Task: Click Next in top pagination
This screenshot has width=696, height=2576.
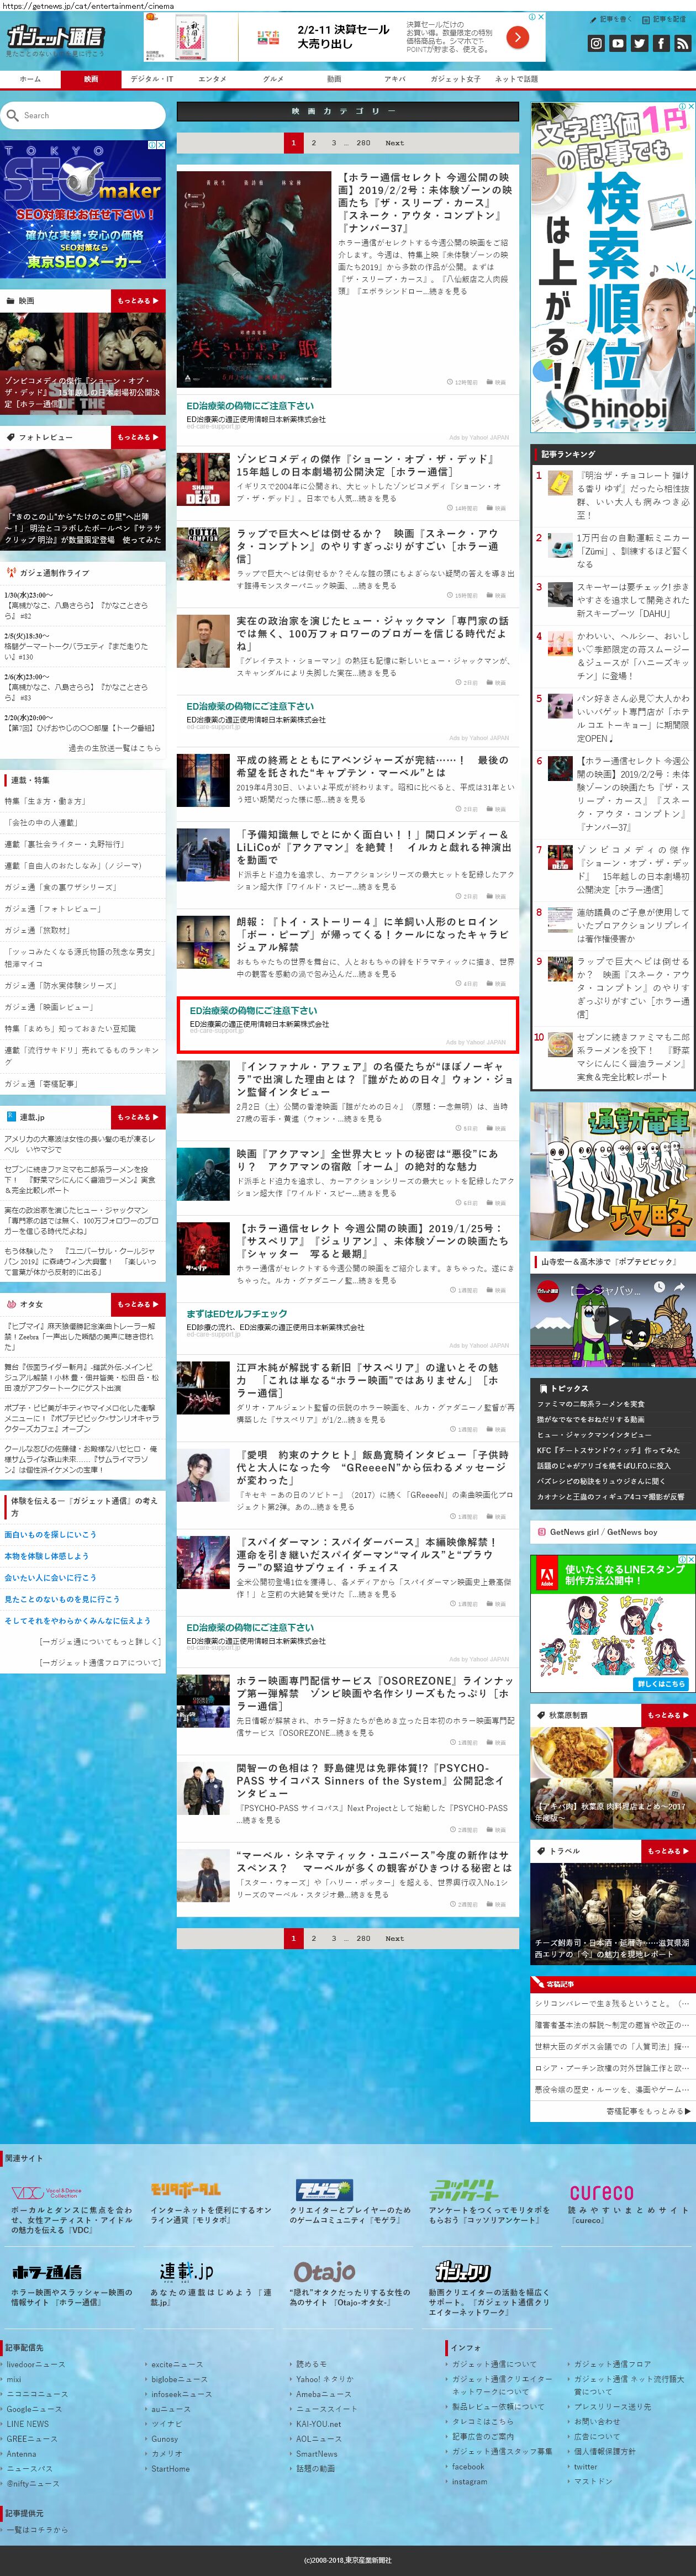Action: [x=395, y=143]
